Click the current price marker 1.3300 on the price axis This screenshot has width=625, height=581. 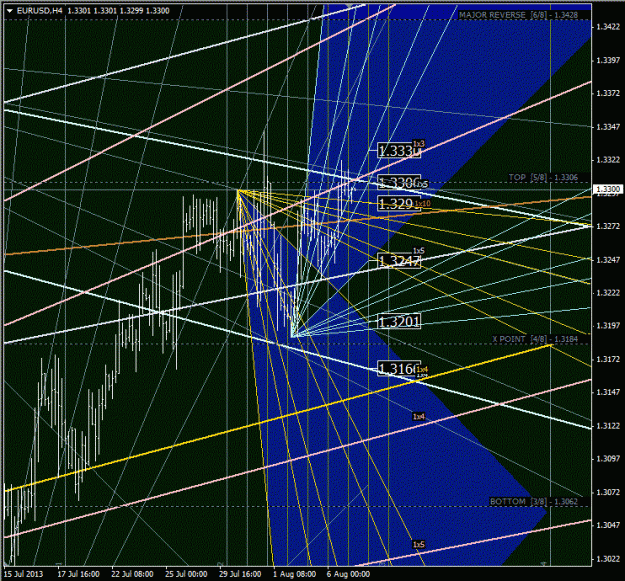pyautogui.click(x=608, y=189)
